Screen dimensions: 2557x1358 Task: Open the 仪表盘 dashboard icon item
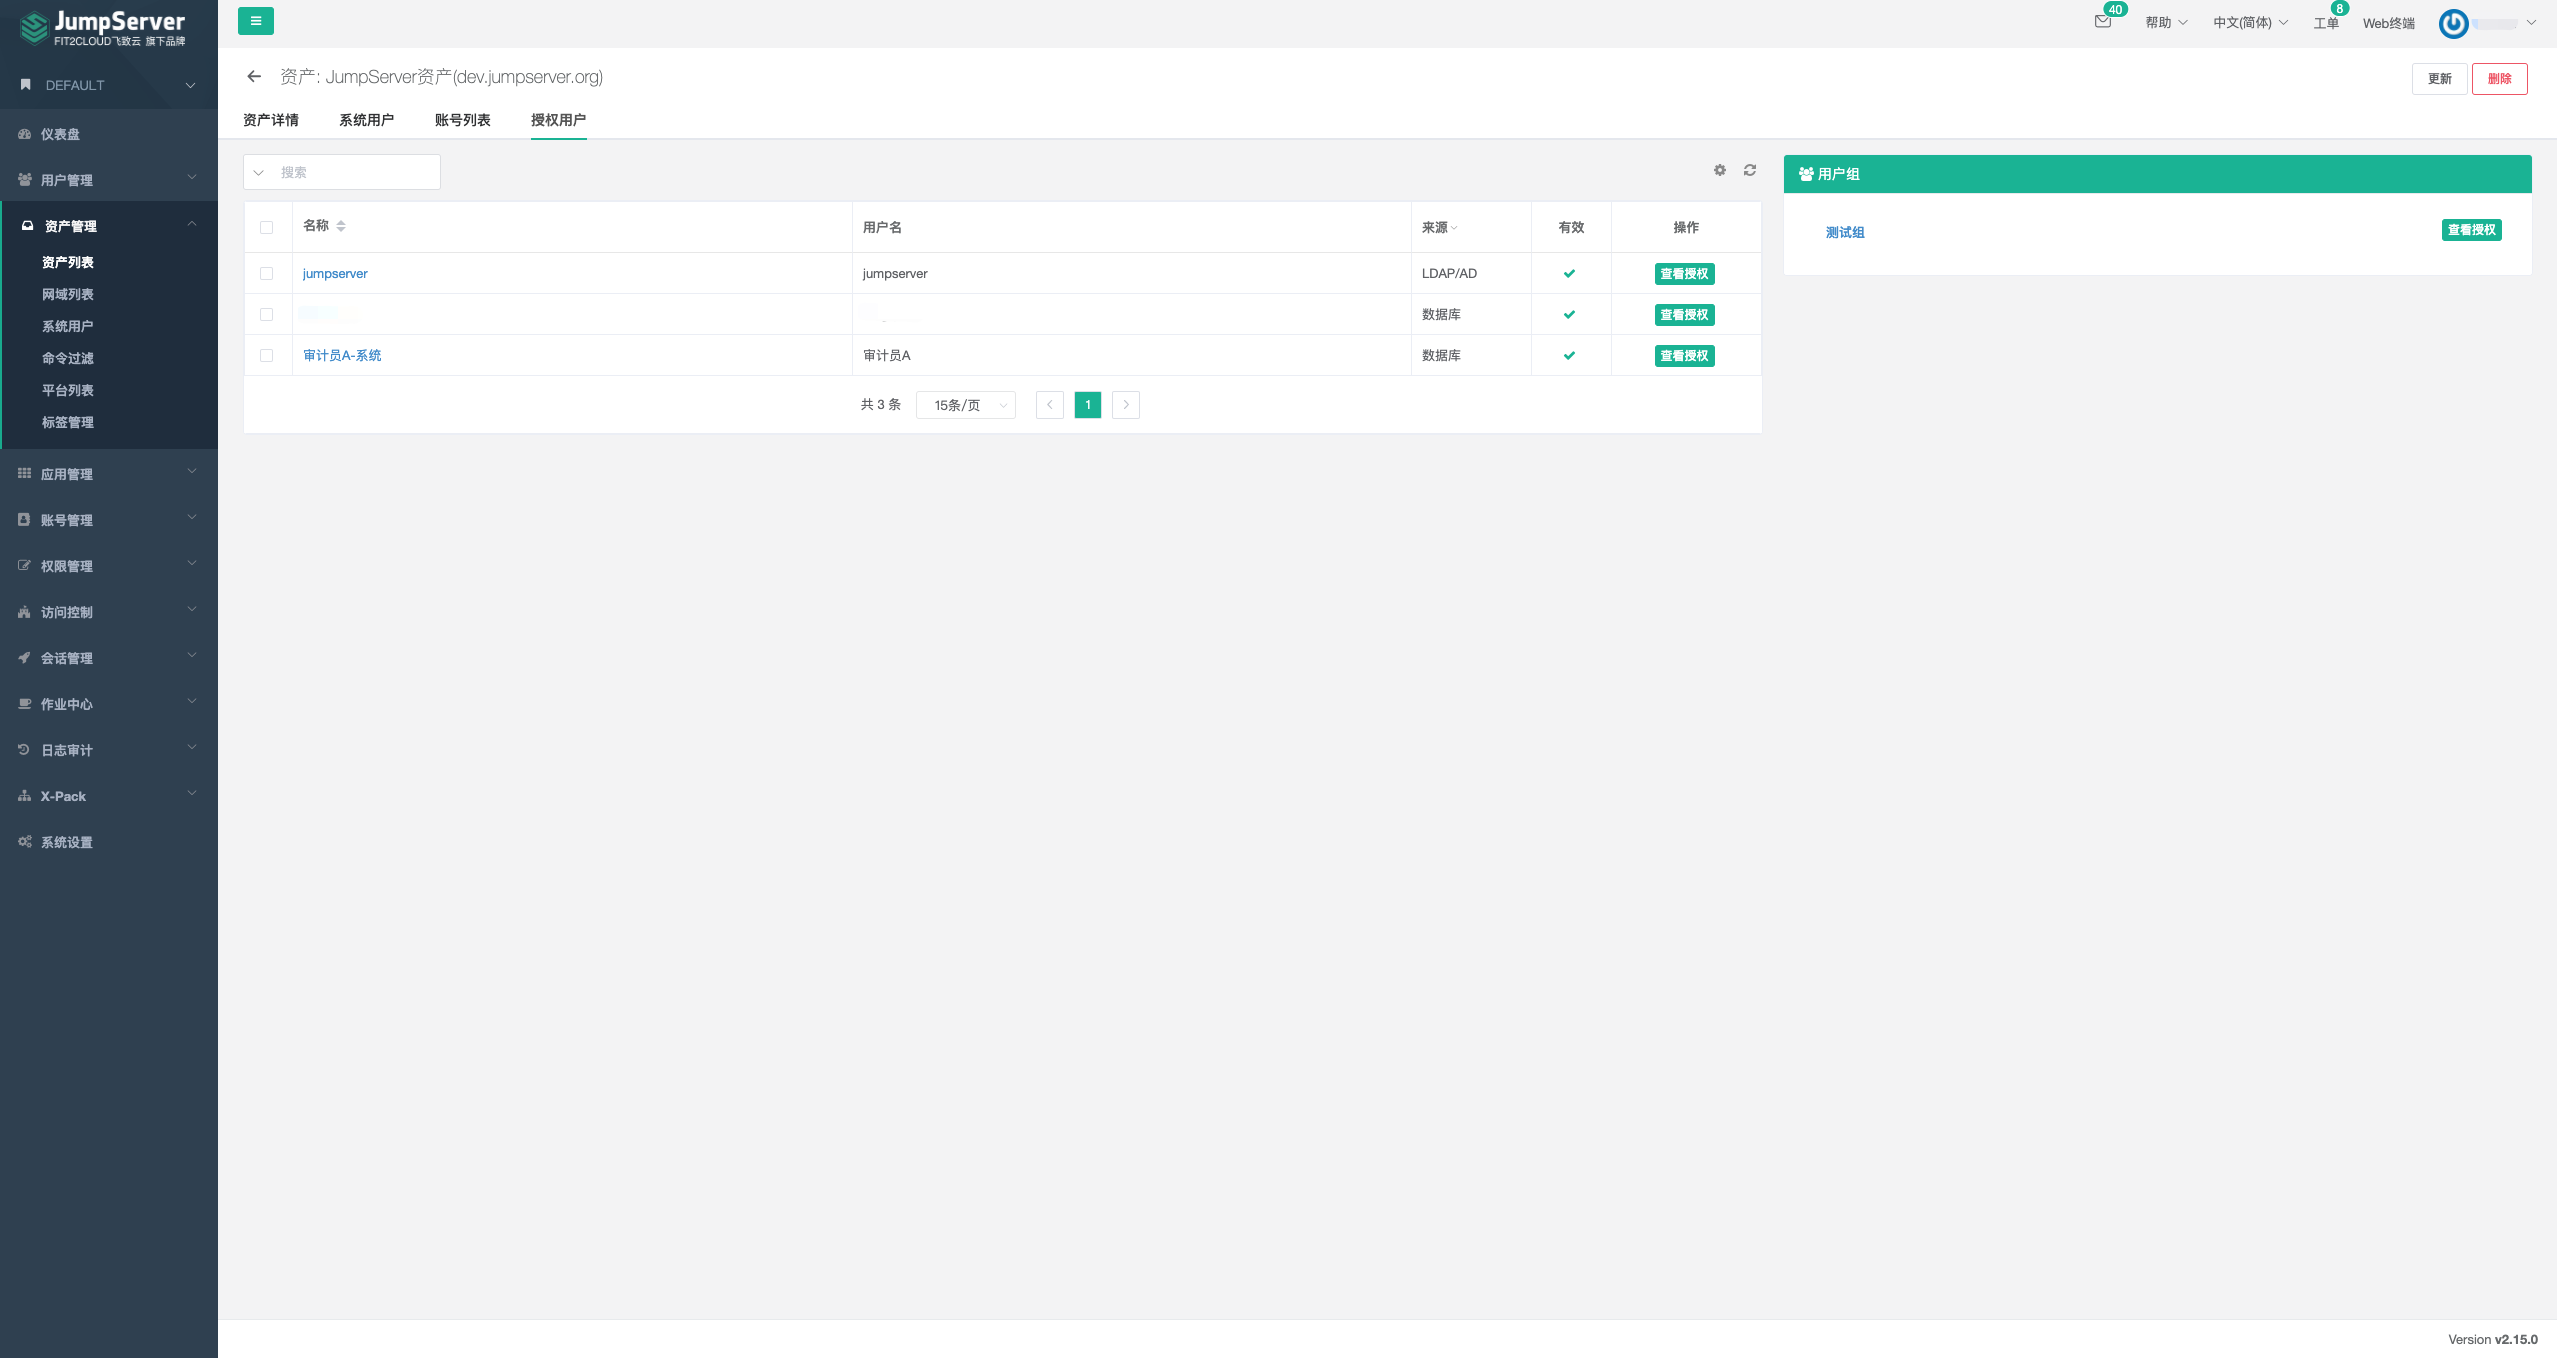59,134
